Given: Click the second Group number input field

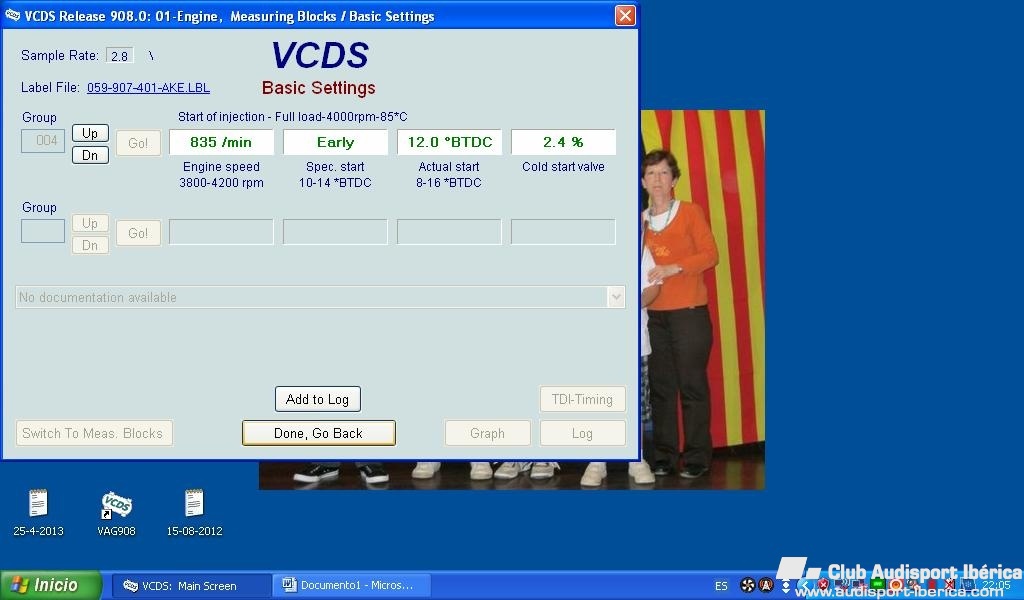Looking at the screenshot, I should 43,232.
